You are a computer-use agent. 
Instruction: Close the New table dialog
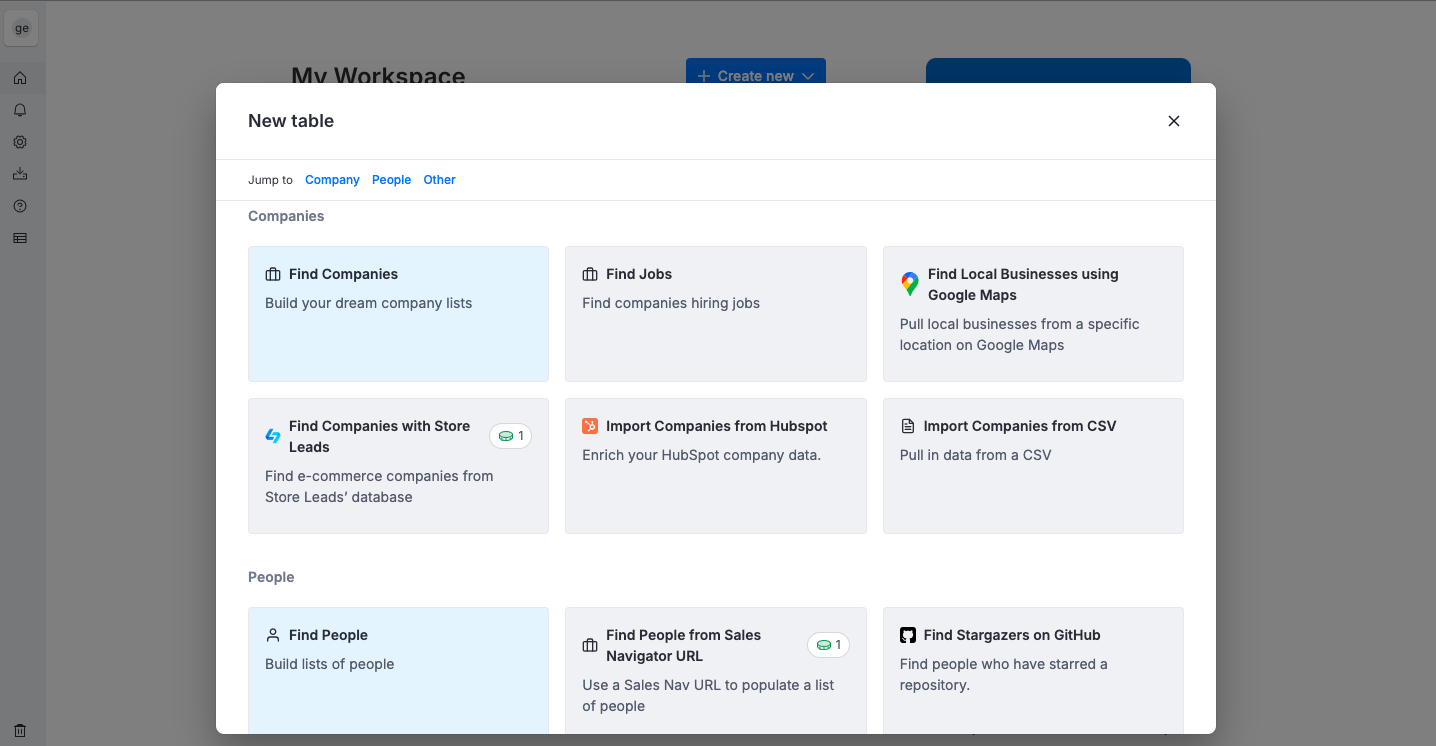tap(1174, 121)
